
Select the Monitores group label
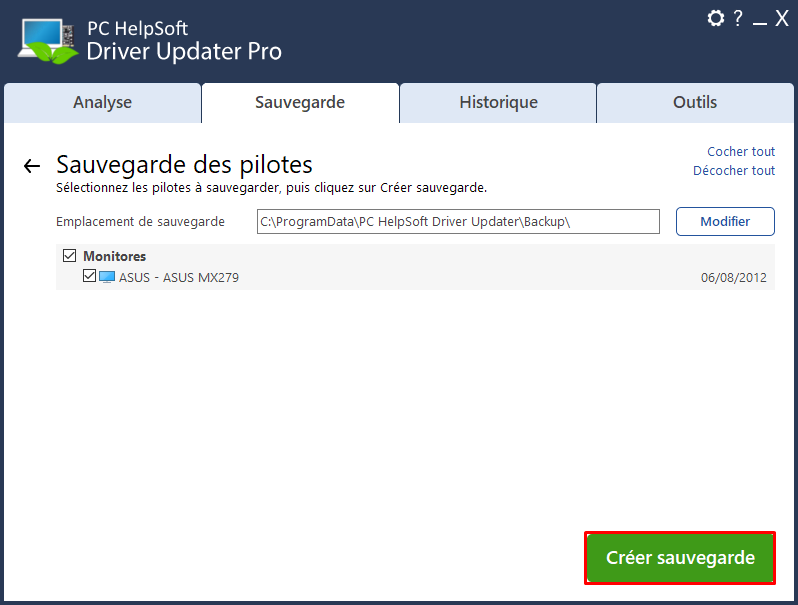click(x=115, y=256)
